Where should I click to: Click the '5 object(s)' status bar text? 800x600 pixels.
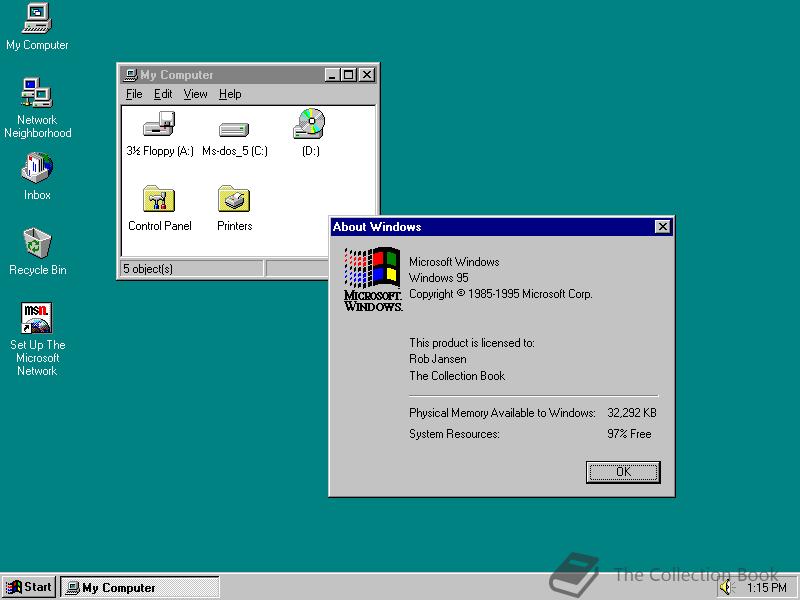147,269
